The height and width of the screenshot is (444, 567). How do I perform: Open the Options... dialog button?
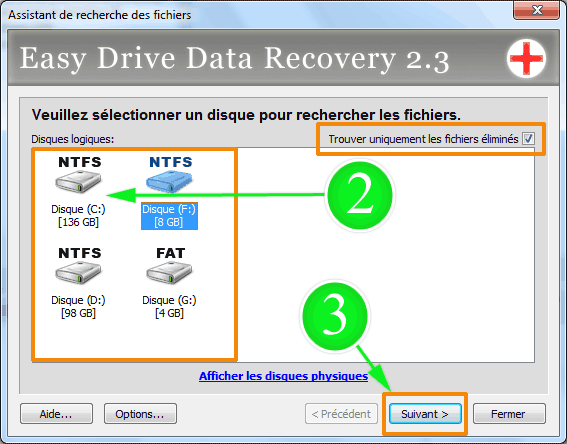pyautogui.click(x=140, y=414)
